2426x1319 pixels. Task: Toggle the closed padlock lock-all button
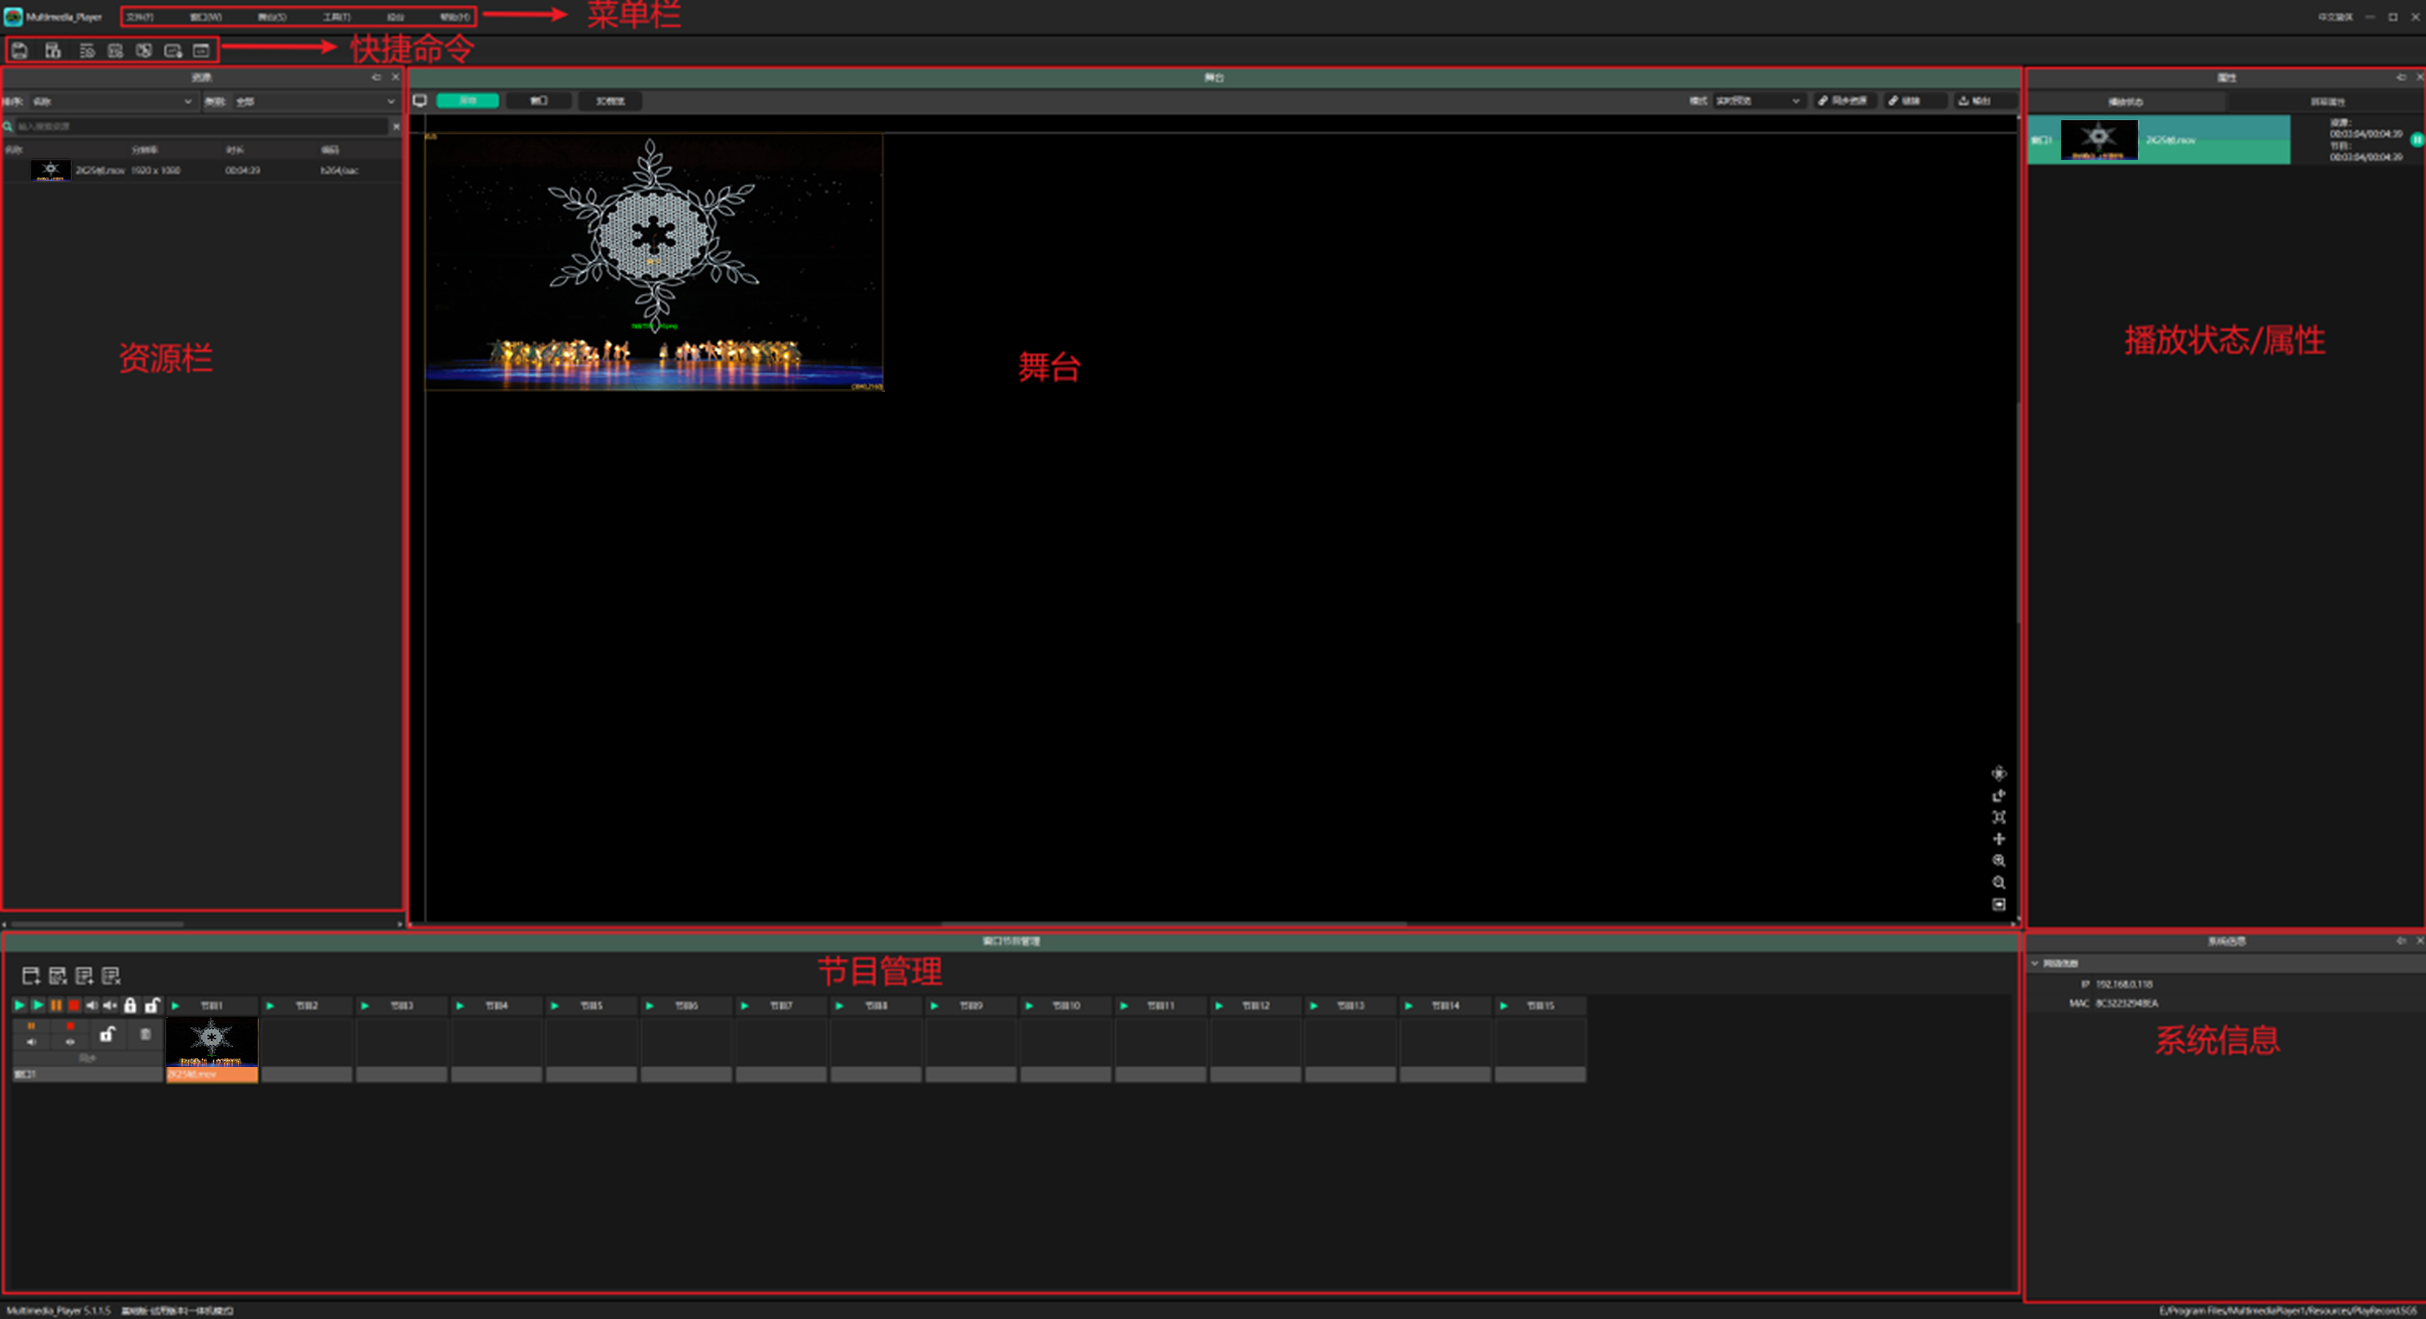click(x=130, y=1005)
